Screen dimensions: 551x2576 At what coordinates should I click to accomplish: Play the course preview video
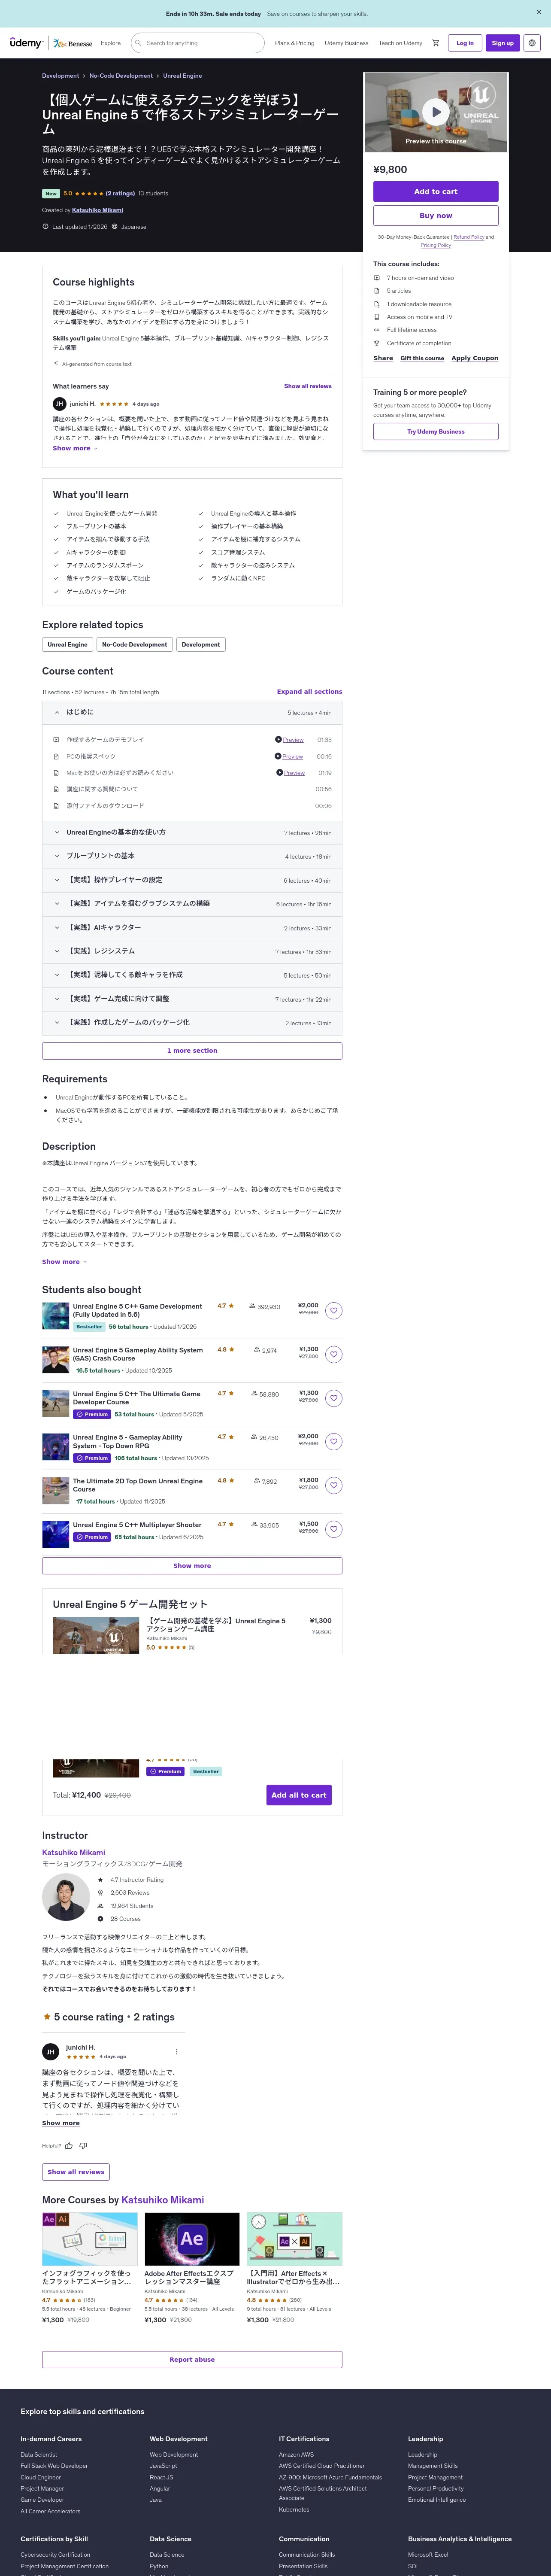(435, 111)
